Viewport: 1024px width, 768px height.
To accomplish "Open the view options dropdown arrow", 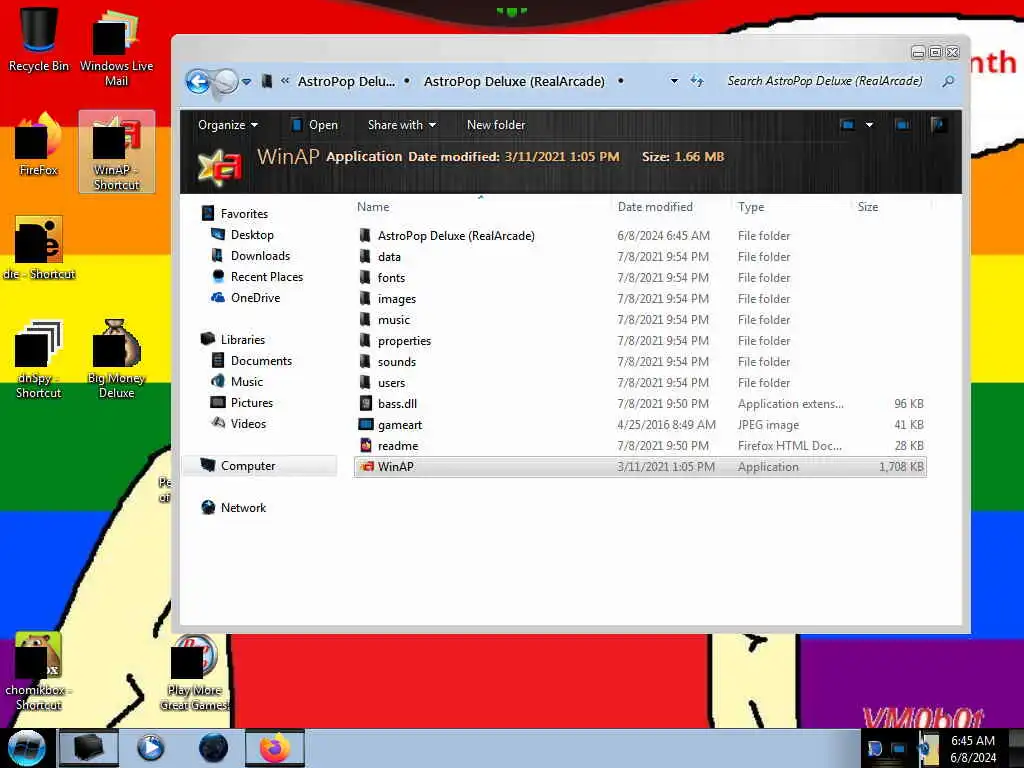I will (869, 125).
